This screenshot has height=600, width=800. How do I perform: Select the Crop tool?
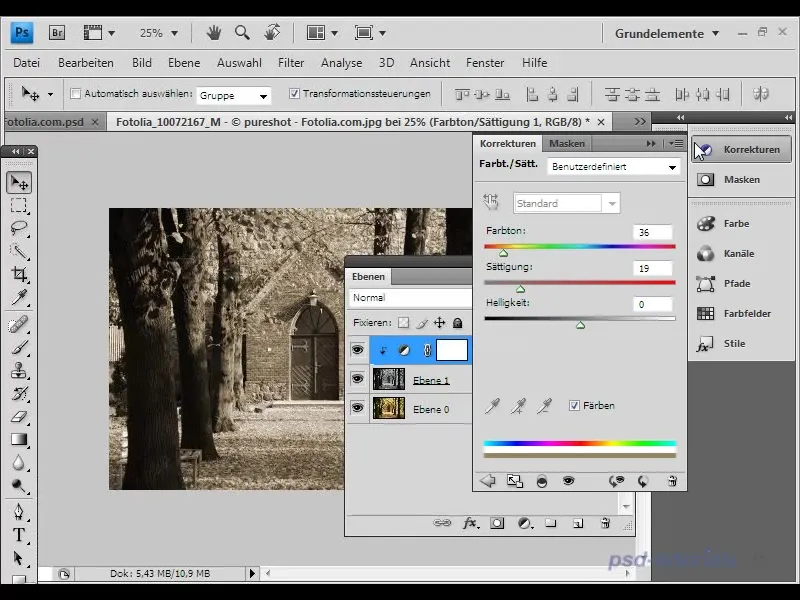(x=19, y=274)
